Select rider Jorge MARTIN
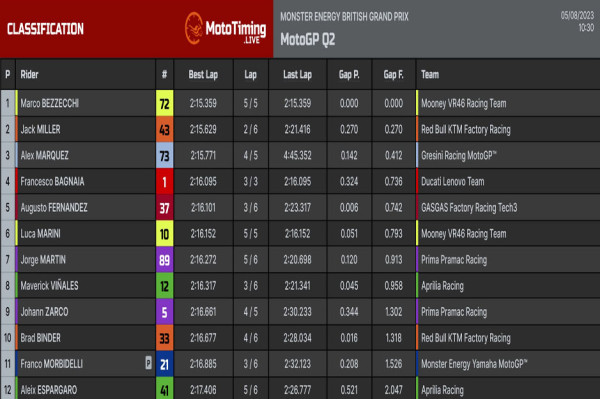The width and height of the screenshot is (600, 399). click(x=43, y=260)
